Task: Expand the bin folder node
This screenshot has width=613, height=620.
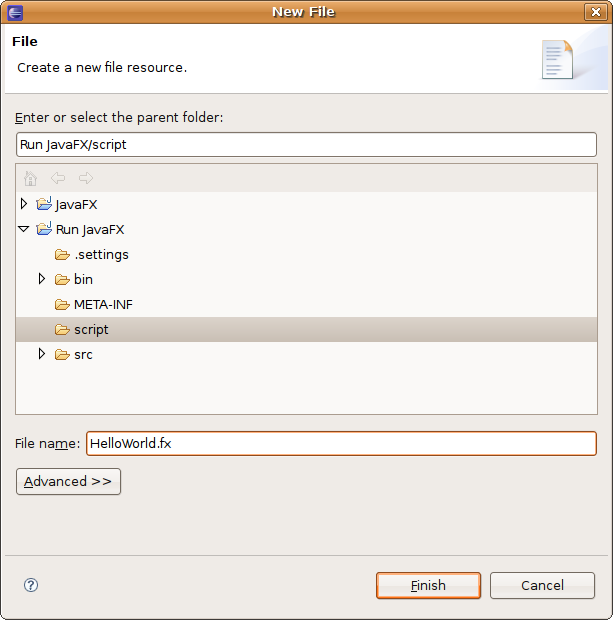Action: click(42, 279)
